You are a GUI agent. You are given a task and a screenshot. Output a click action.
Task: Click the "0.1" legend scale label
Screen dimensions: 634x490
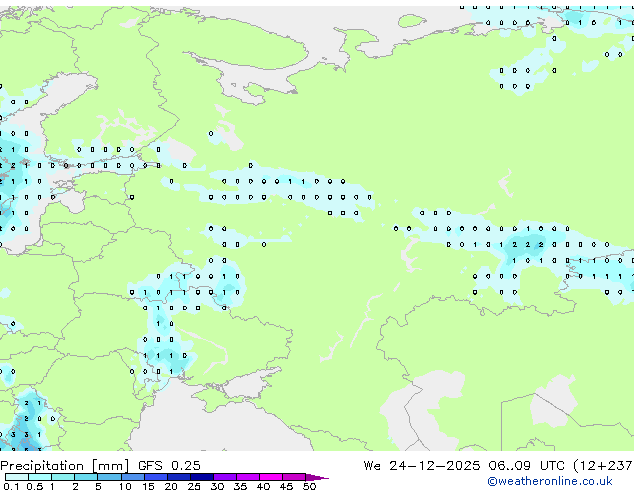point(11,486)
